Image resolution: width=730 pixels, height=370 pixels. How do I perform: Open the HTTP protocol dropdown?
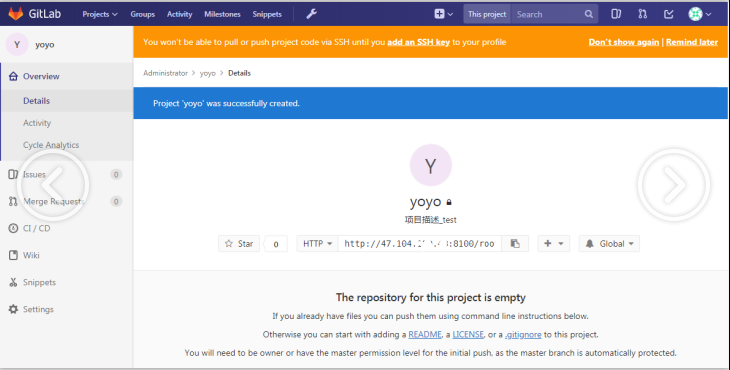(318, 243)
